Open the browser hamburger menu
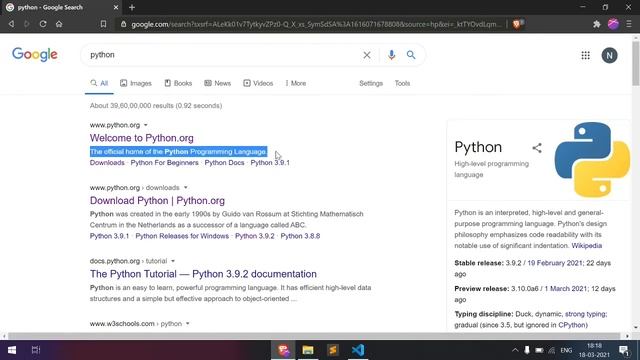The width and height of the screenshot is (640, 360). point(629,24)
